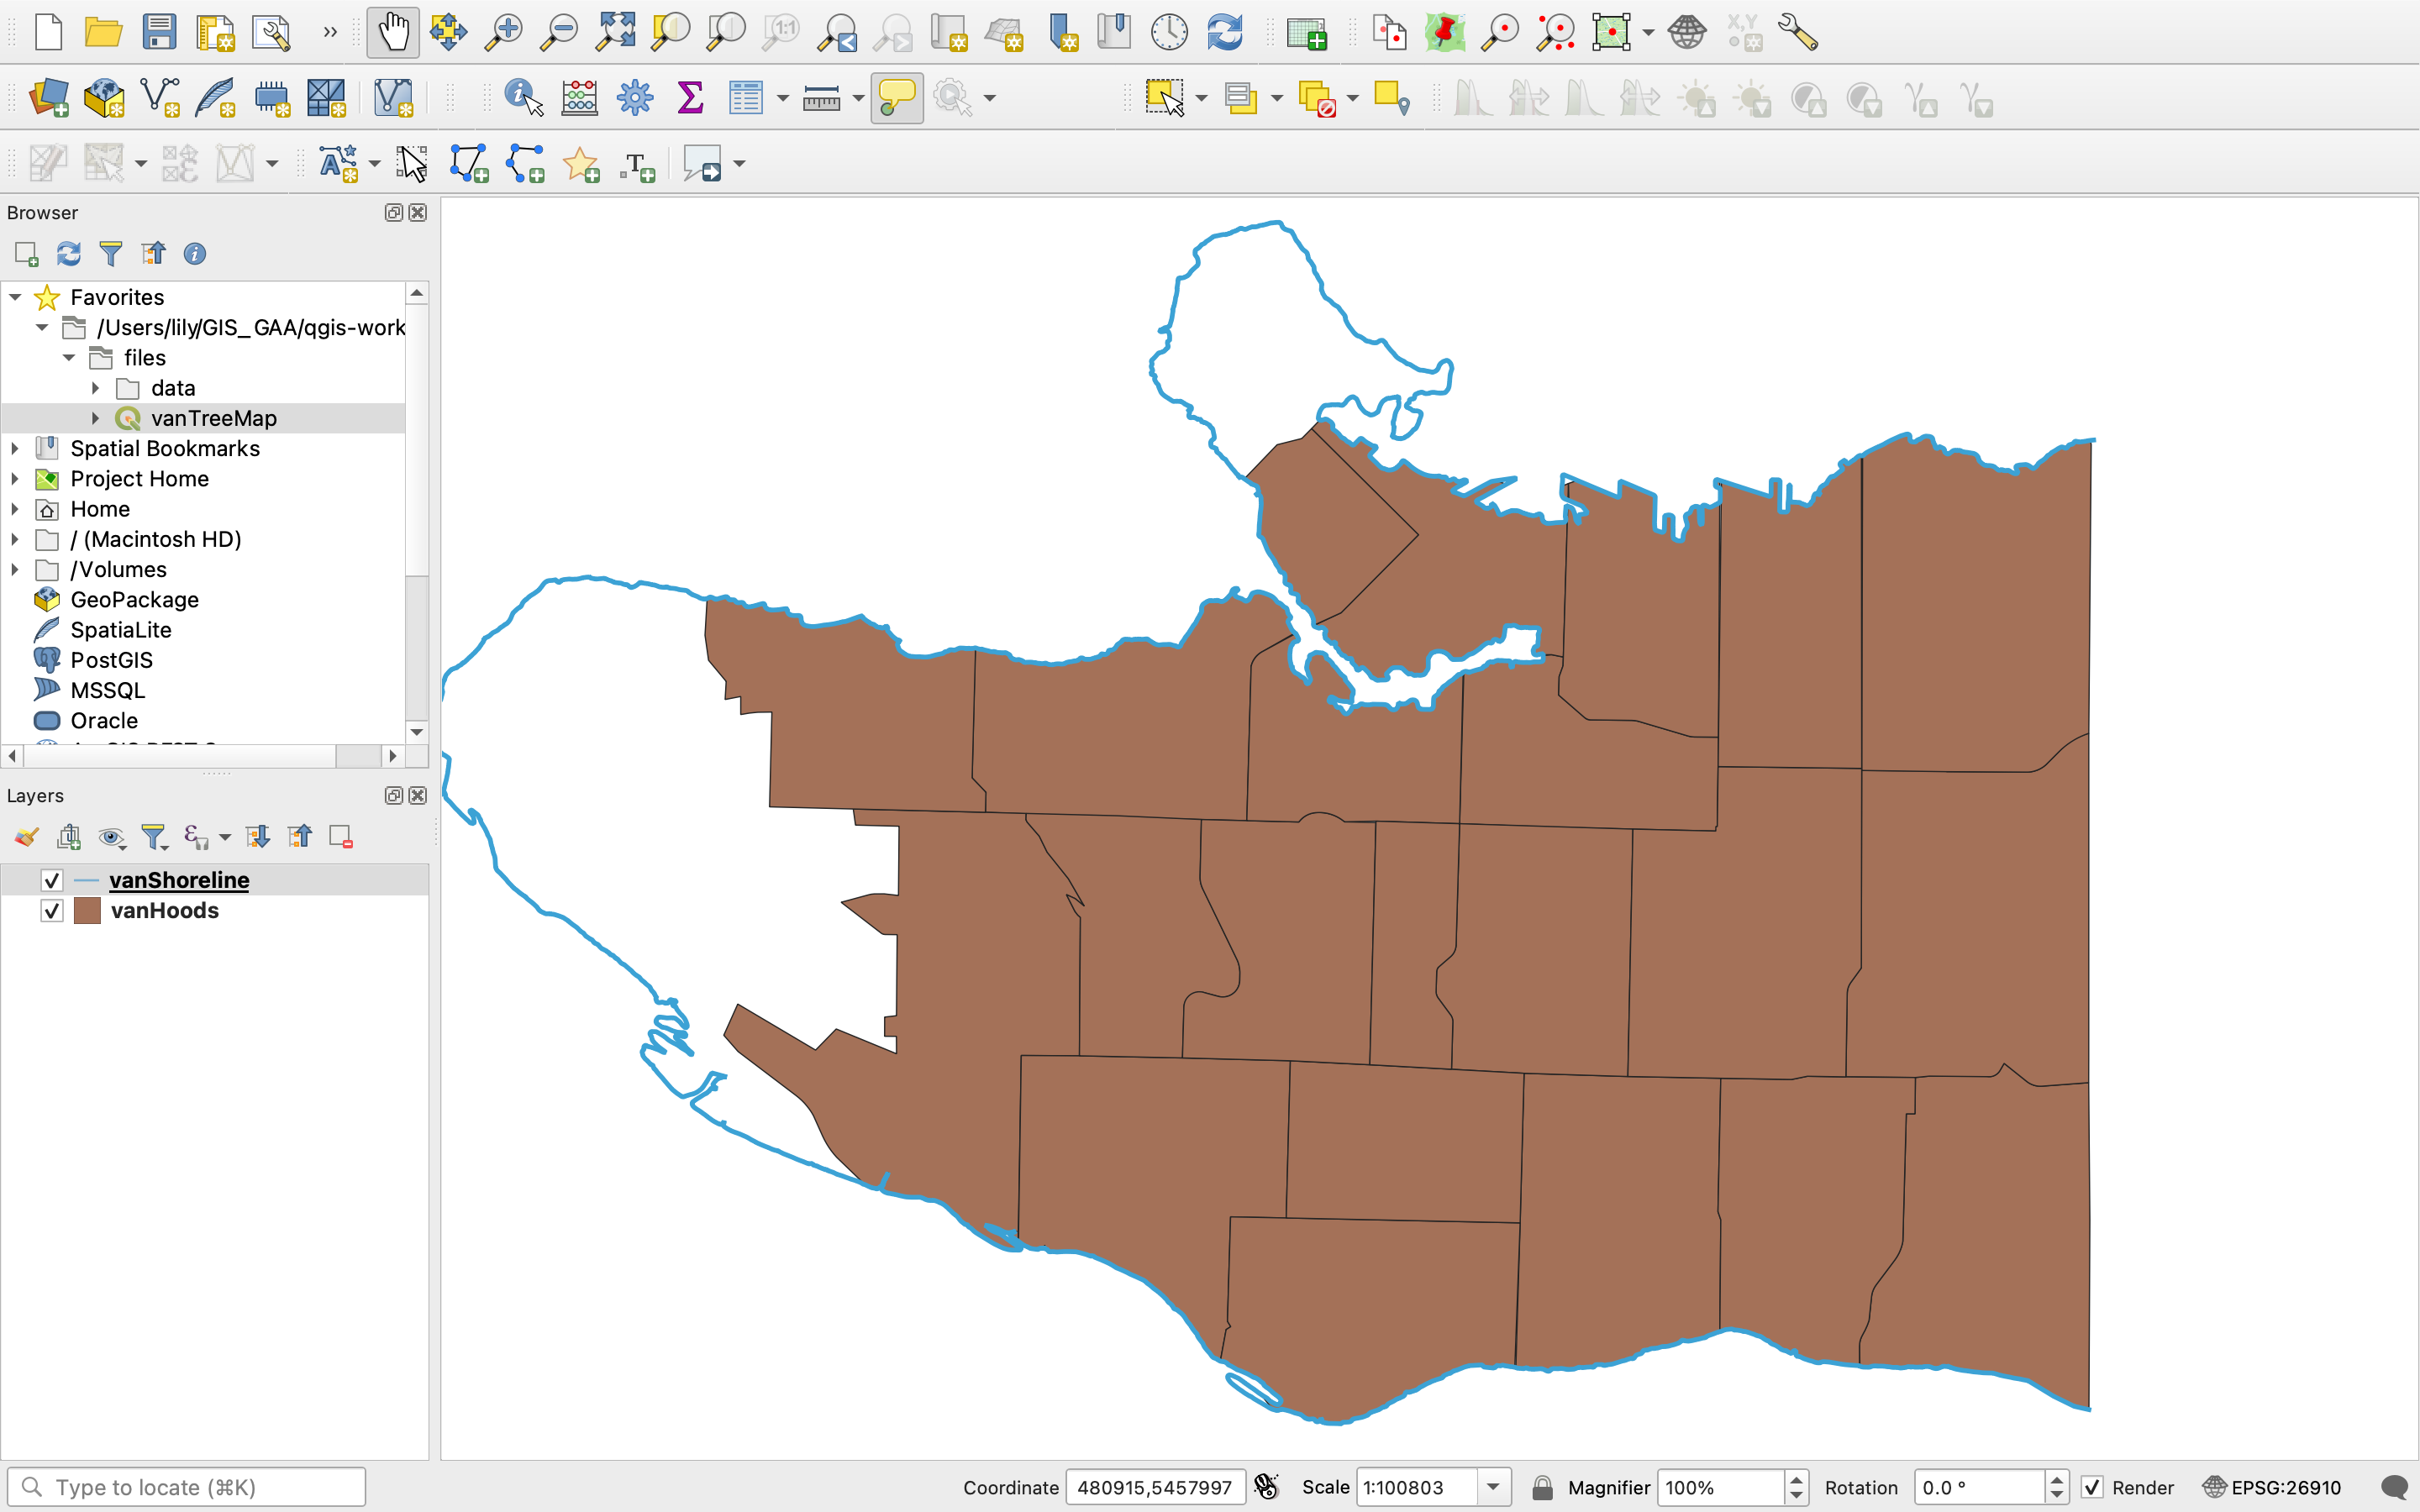Screen dimensions: 2420x1512
Task: Click the Open Project folder icon
Action: (x=103, y=32)
